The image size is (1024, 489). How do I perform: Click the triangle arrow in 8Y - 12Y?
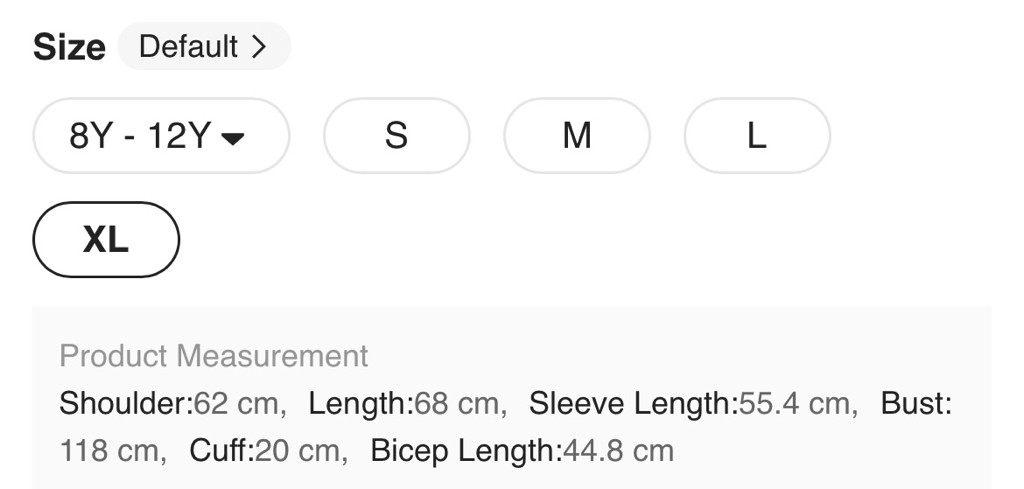232,138
